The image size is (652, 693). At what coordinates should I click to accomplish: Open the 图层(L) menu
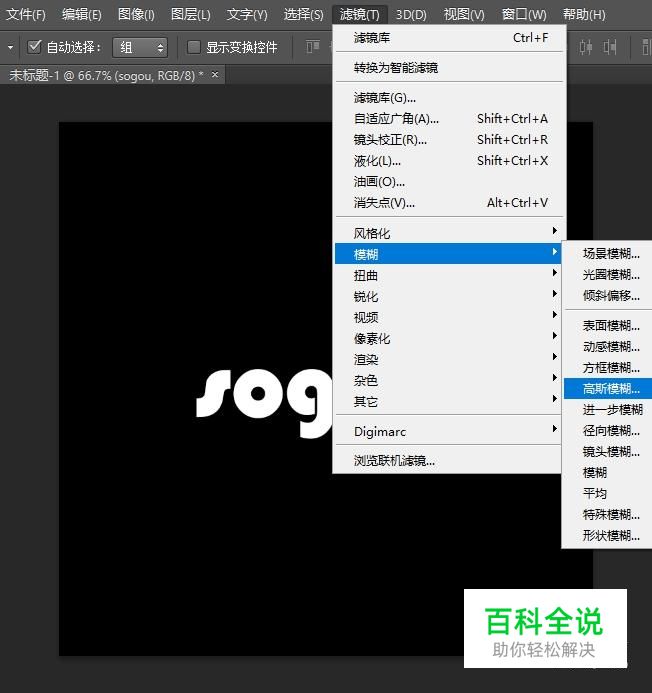click(191, 15)
